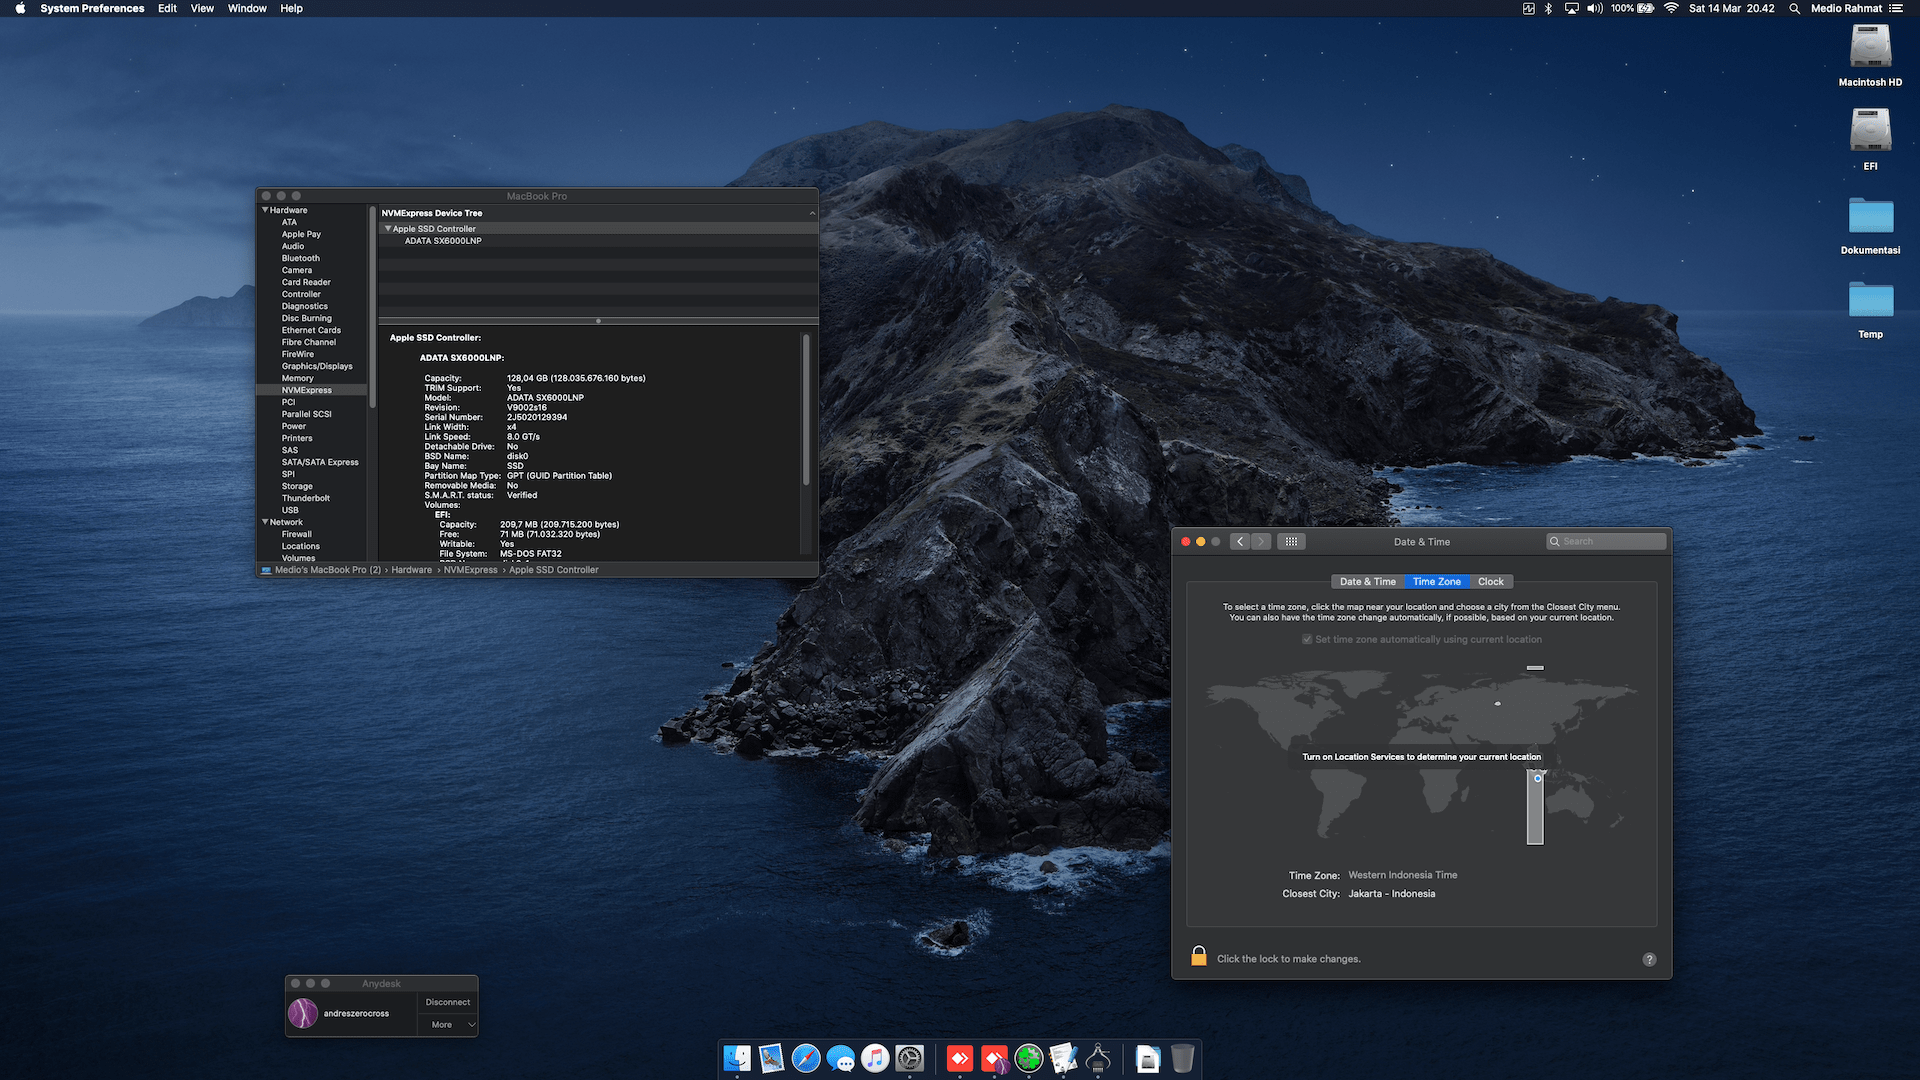Launch Mail stamp icon in Dock
The image size is (1920, 1080).
tap(771, 1058)
